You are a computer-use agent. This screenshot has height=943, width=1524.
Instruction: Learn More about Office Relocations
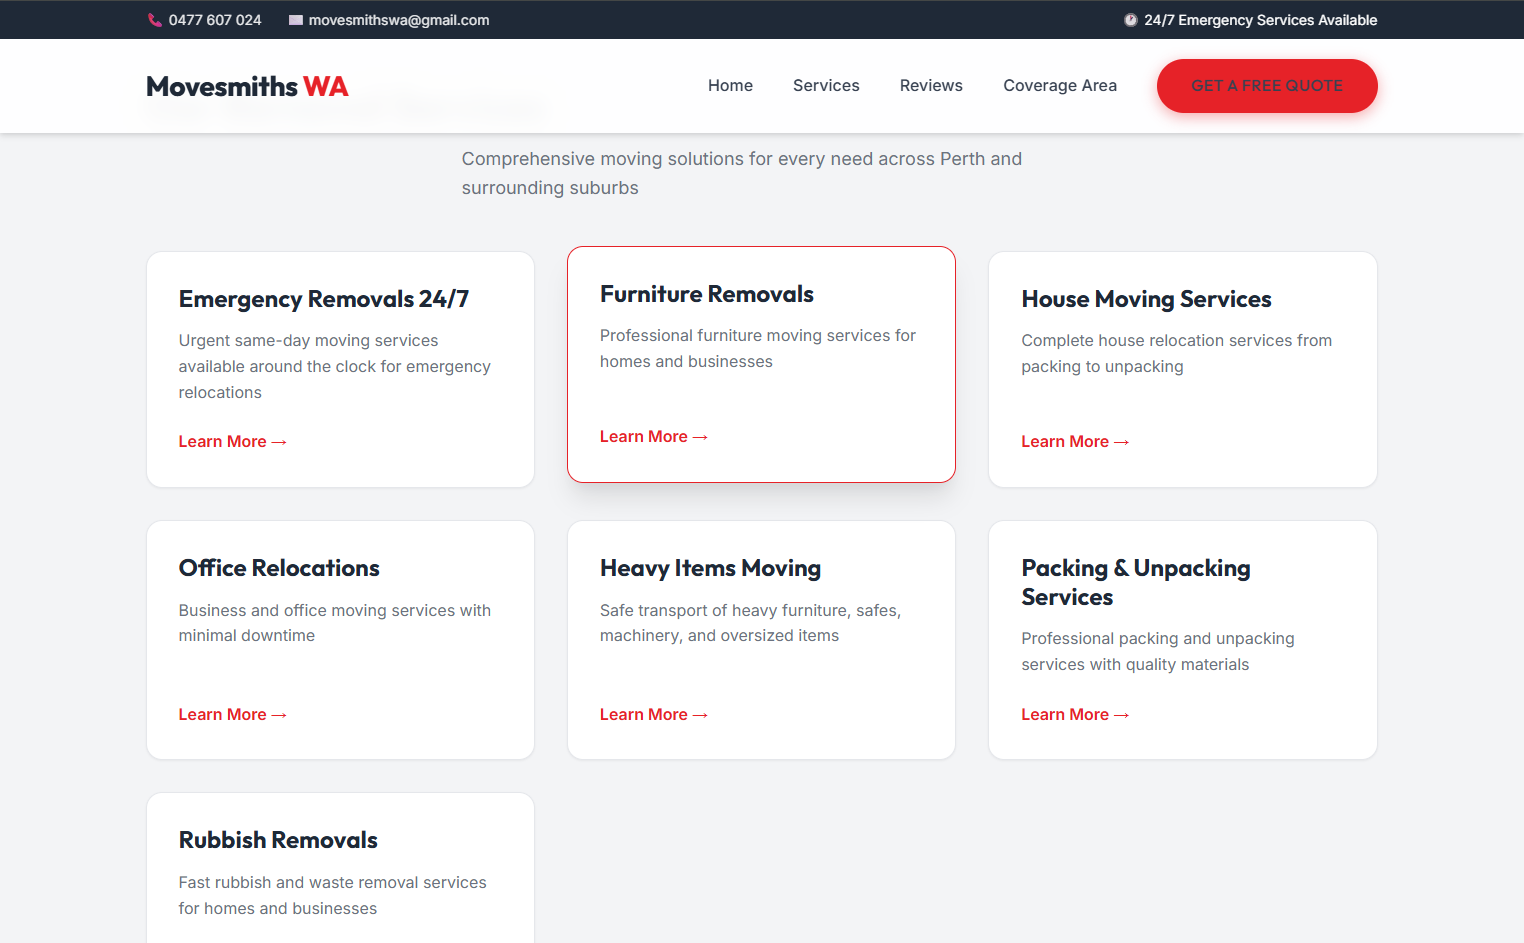[x=232, y=715]
